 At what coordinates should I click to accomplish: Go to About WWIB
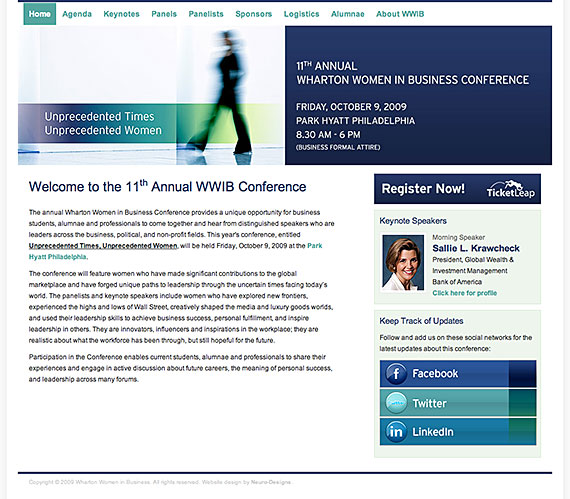(x=400, y=14)
